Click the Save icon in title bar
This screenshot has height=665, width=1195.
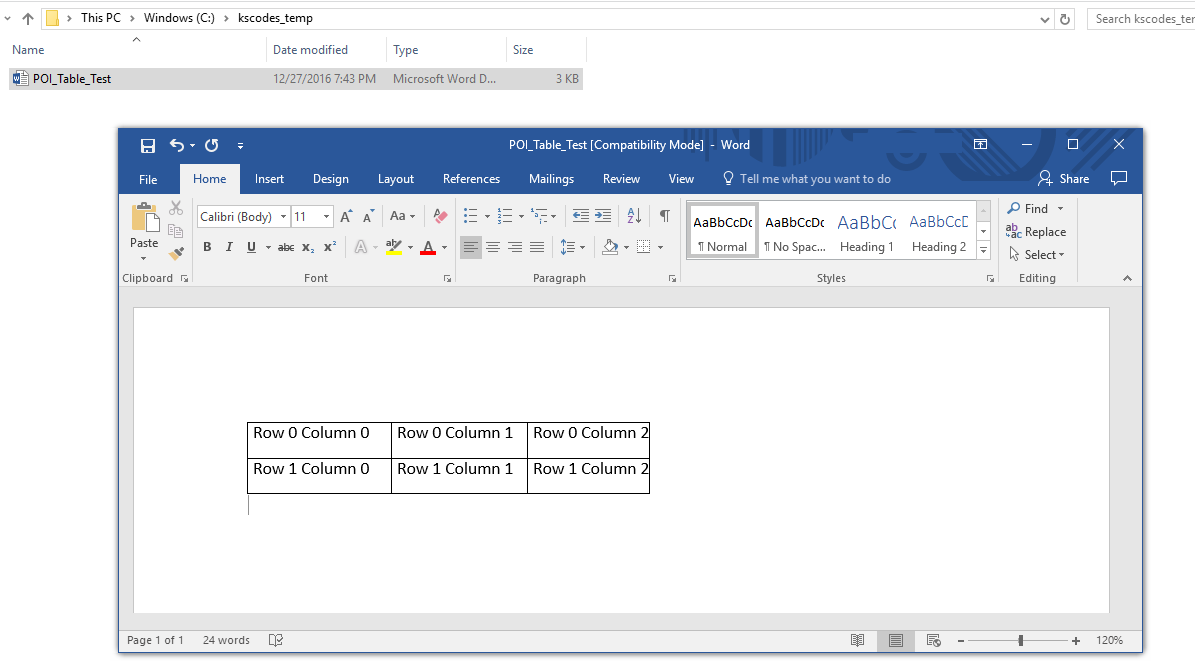pos(148,146)
